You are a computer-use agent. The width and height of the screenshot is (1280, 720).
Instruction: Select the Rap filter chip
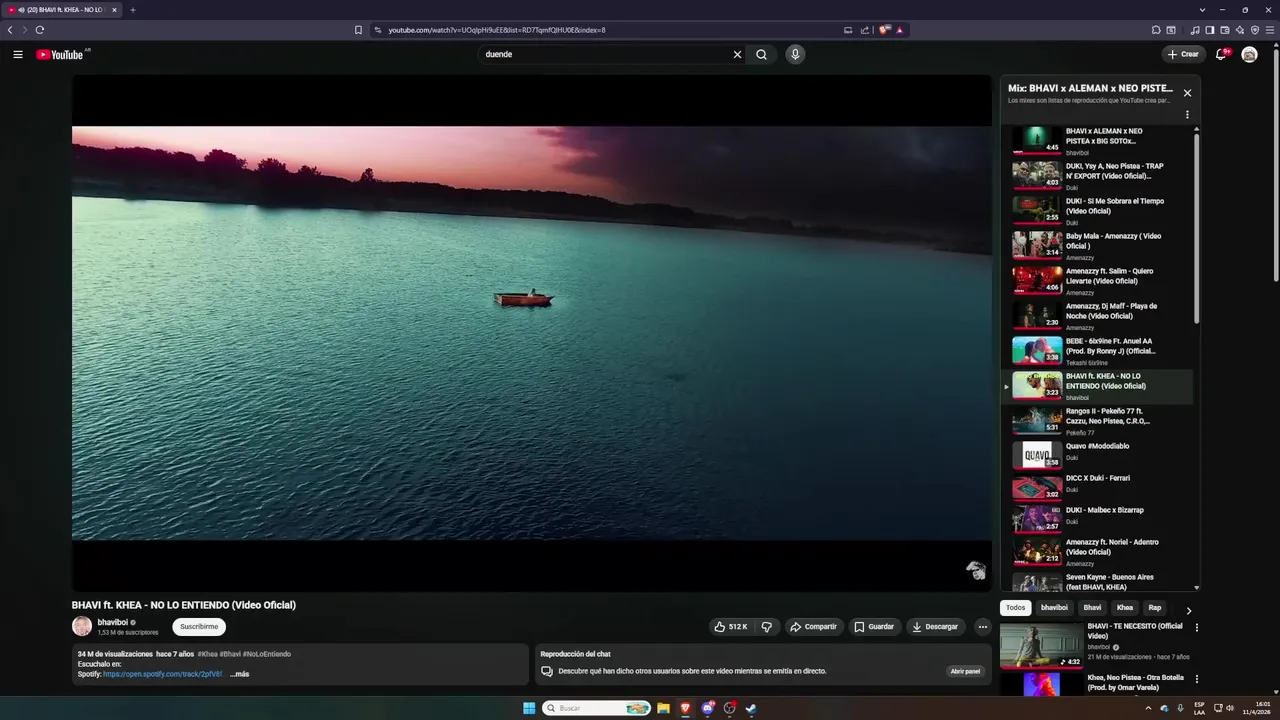[1155, 608]
